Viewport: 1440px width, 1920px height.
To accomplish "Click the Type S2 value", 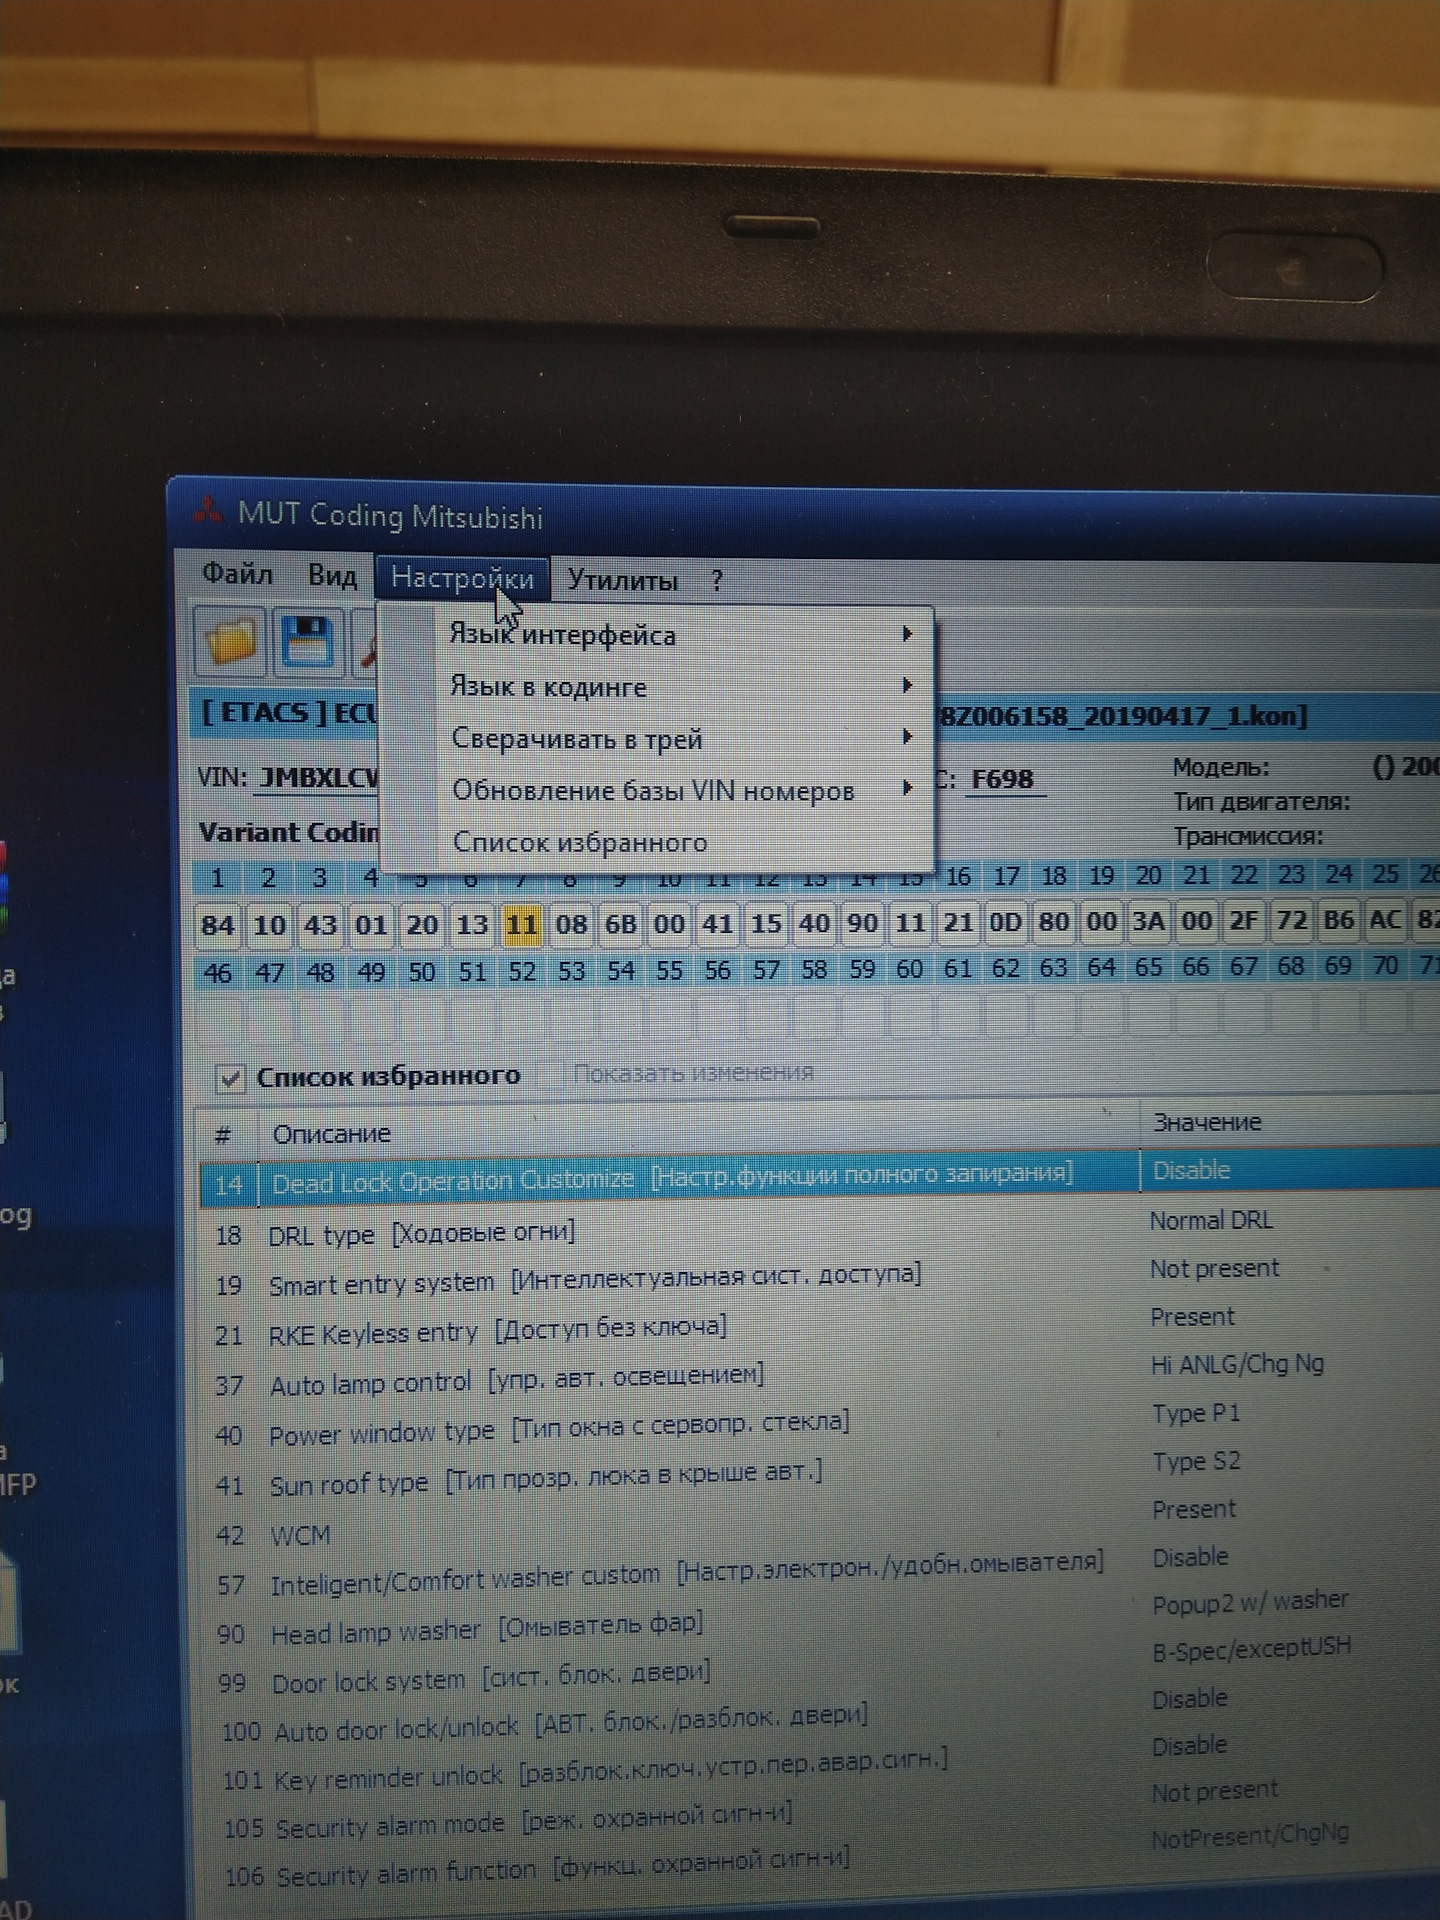I will pos(1196,1461).
